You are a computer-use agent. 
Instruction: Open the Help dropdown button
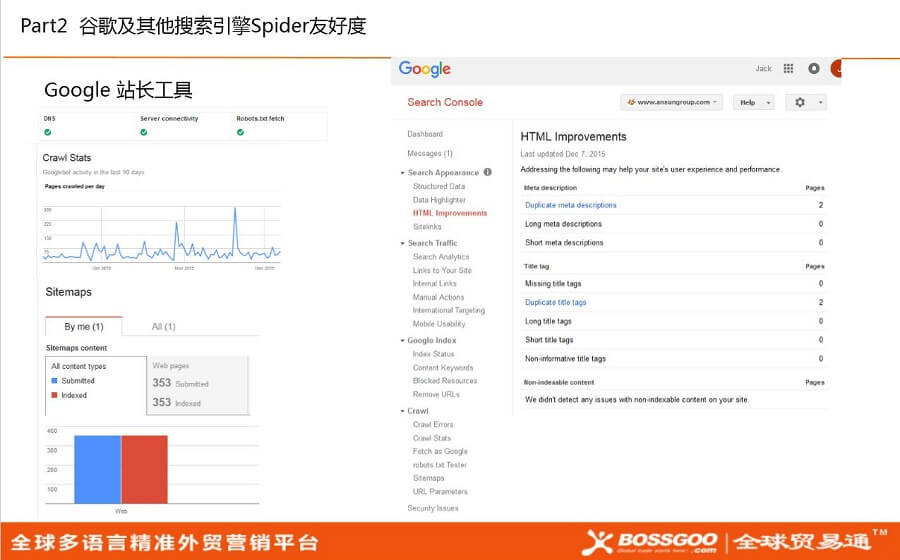[x=754, y=102]
